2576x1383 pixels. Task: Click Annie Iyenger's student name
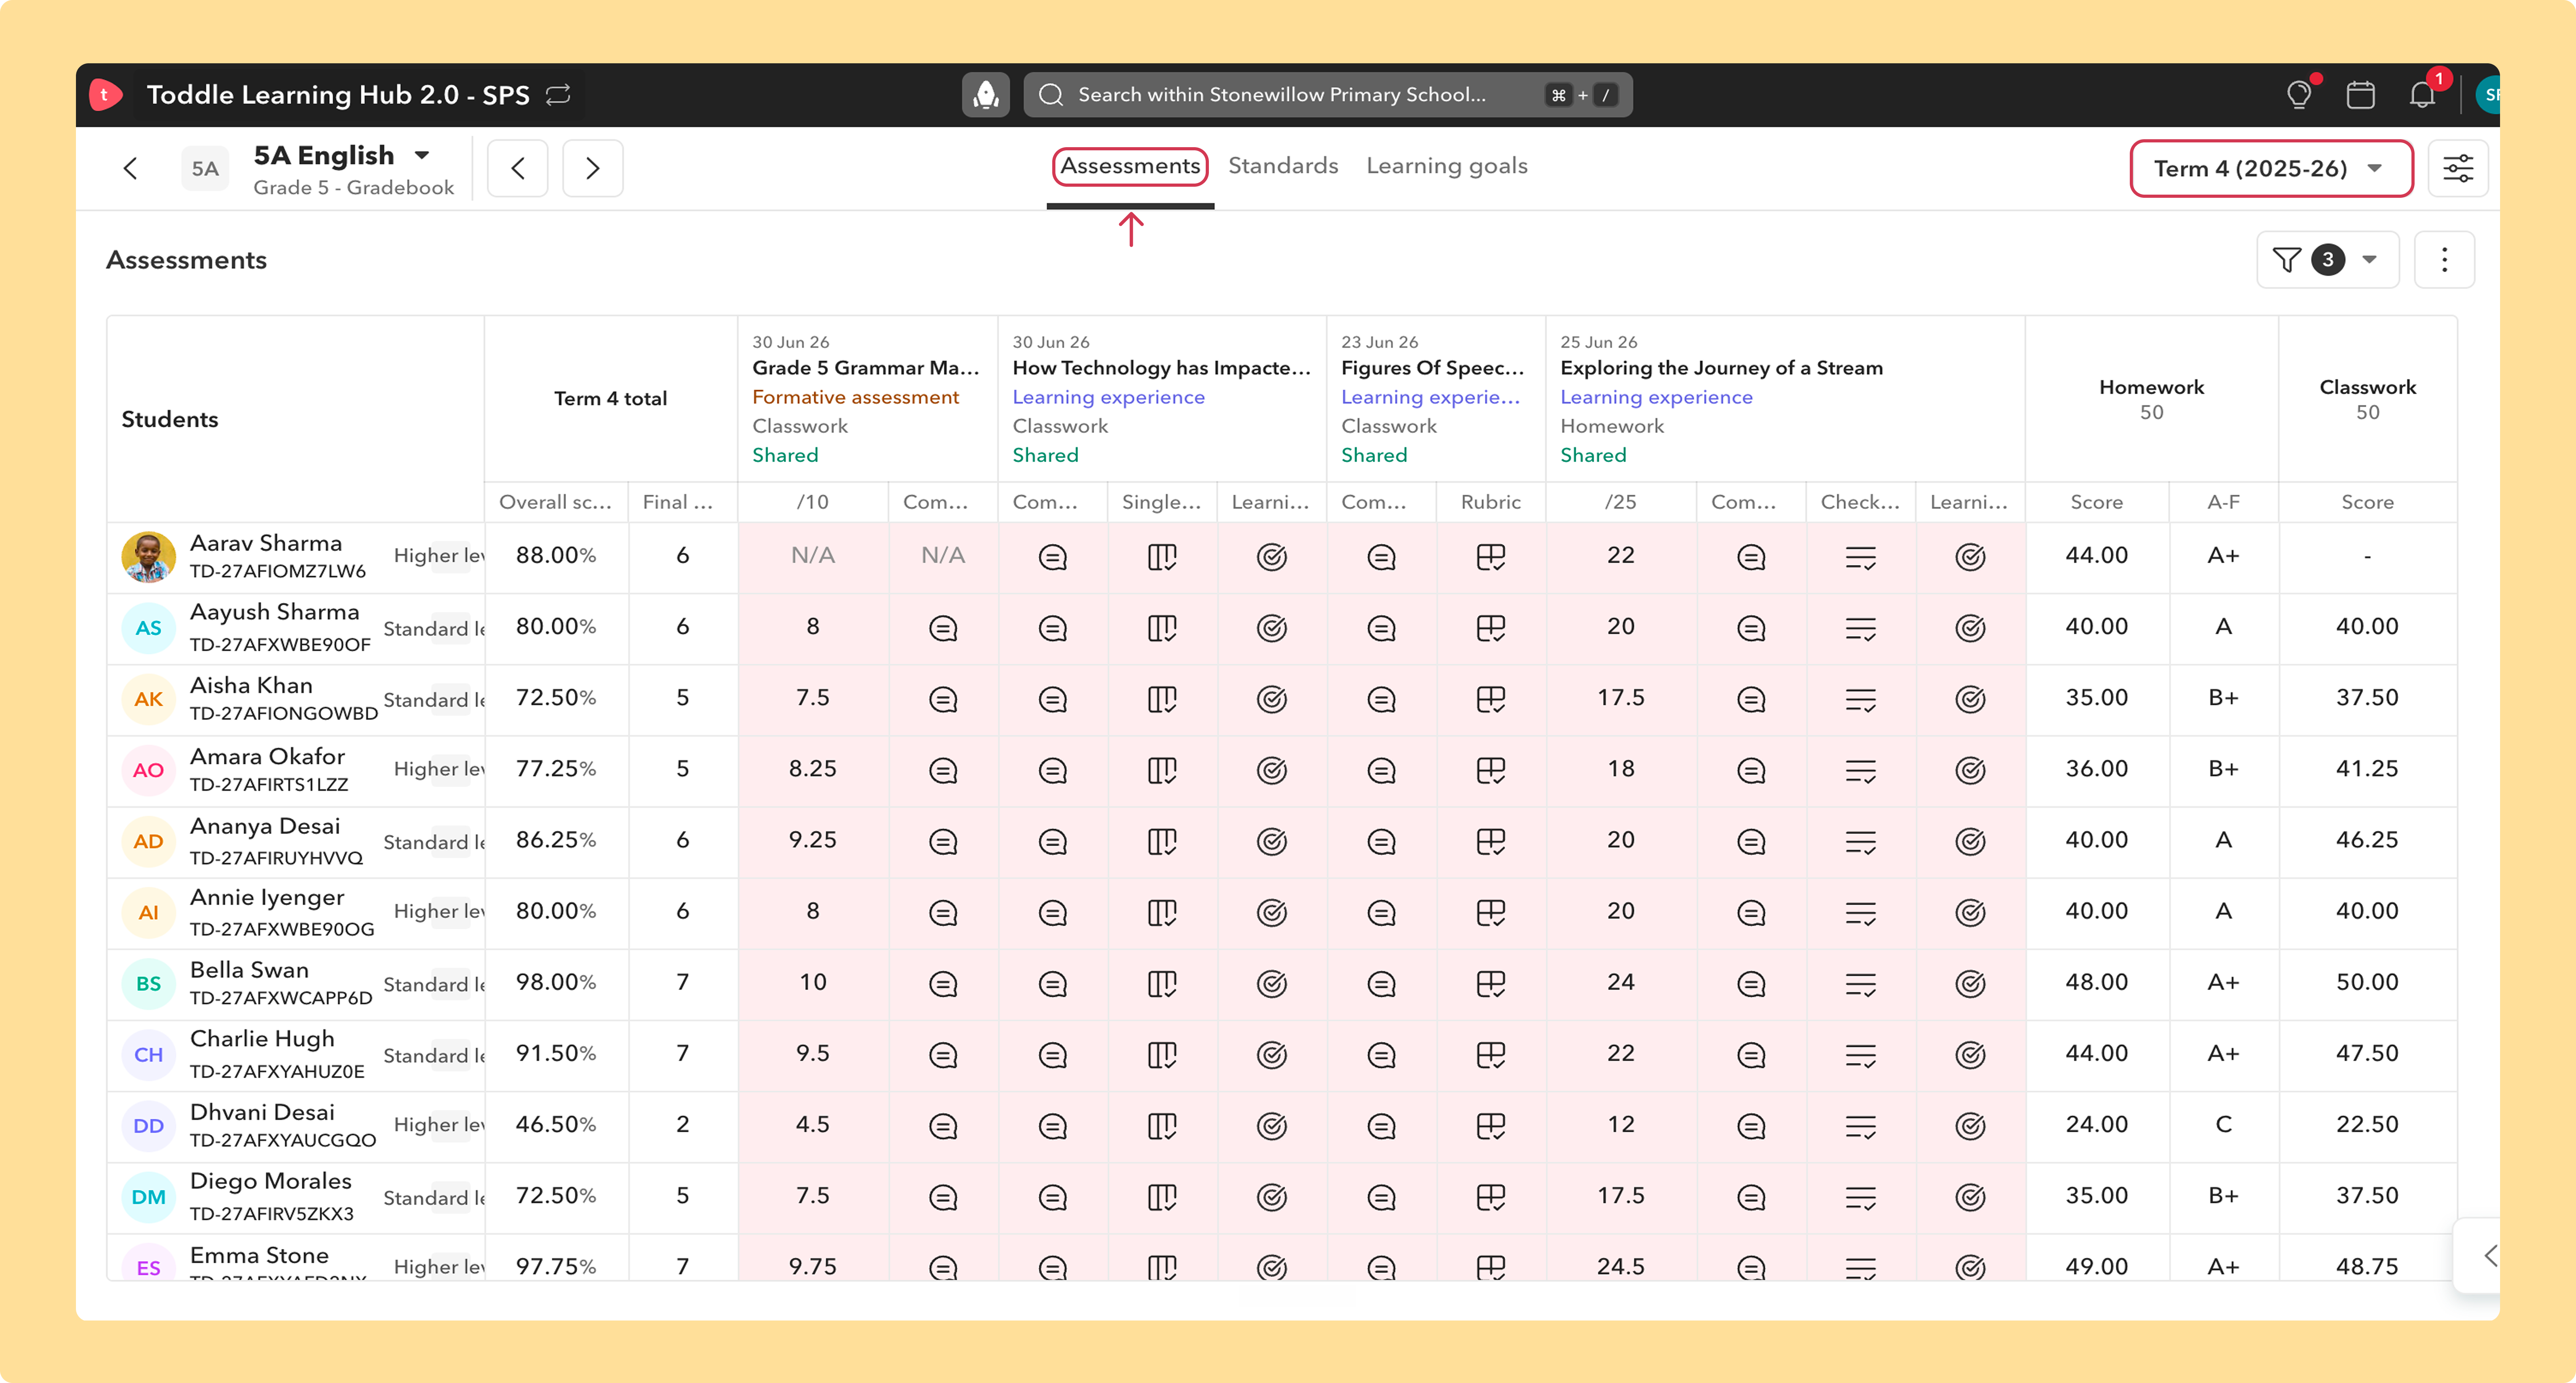[267, 898]
